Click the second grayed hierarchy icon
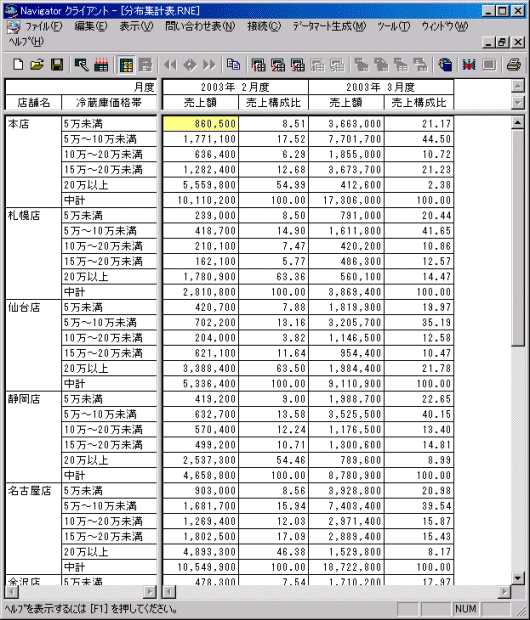Image resolution: width=530 pixels, height=620 pixels. [x=381, y=65]
